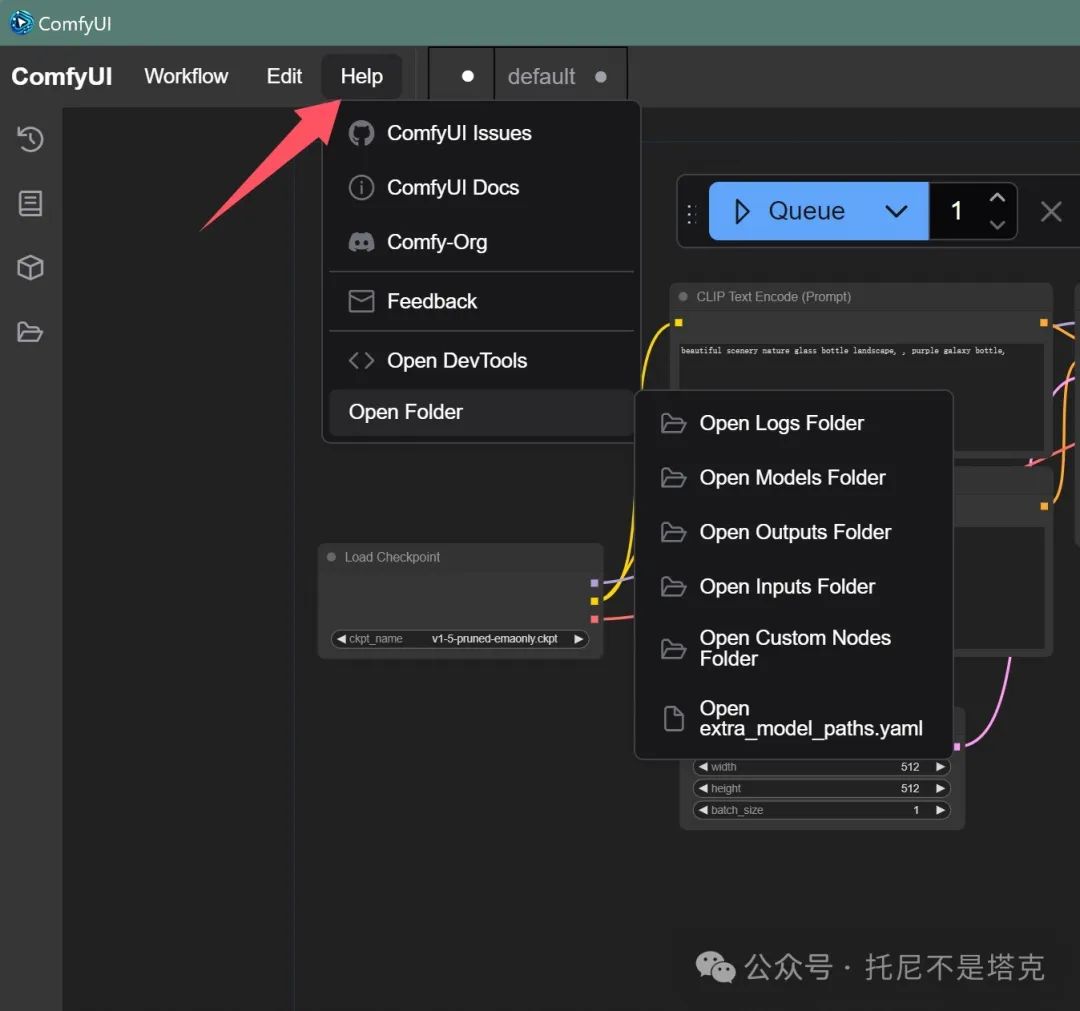The width and height of the screenshot is (1080, 1011).
Task: Click Load Checkpoint yellow CLIP output slot
Action: point(594,601)
